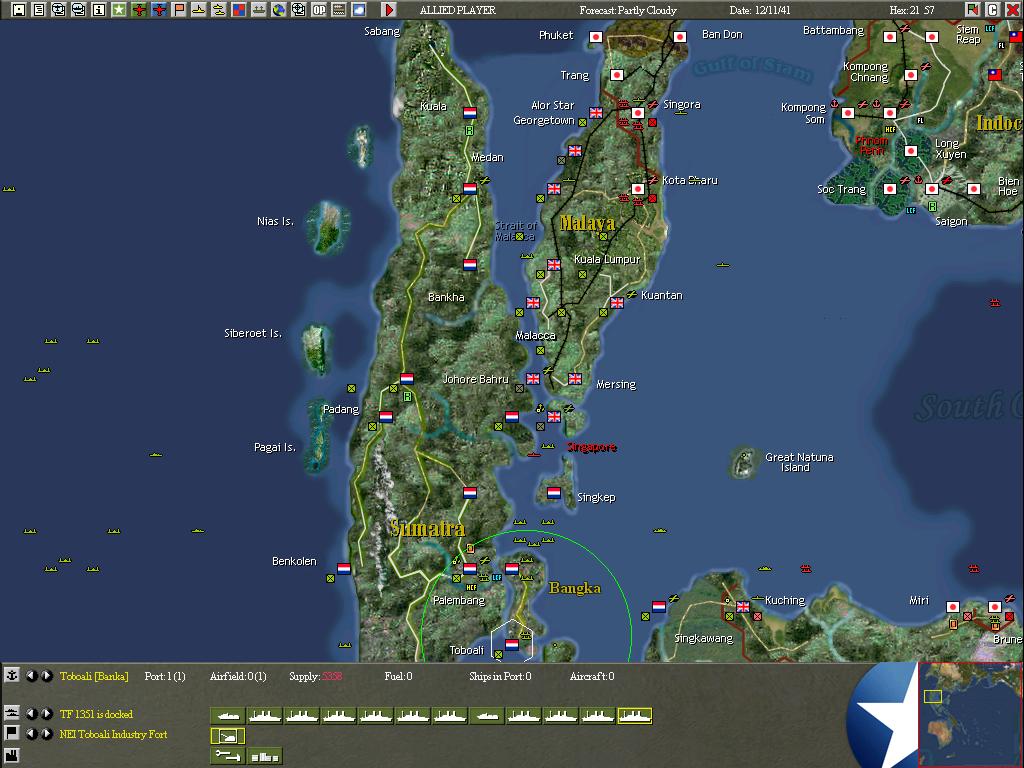The height and width of the screenshot is (768, 1024).
Task: Select the first ship icon in TF 1351 row
Action: (227, 716)
